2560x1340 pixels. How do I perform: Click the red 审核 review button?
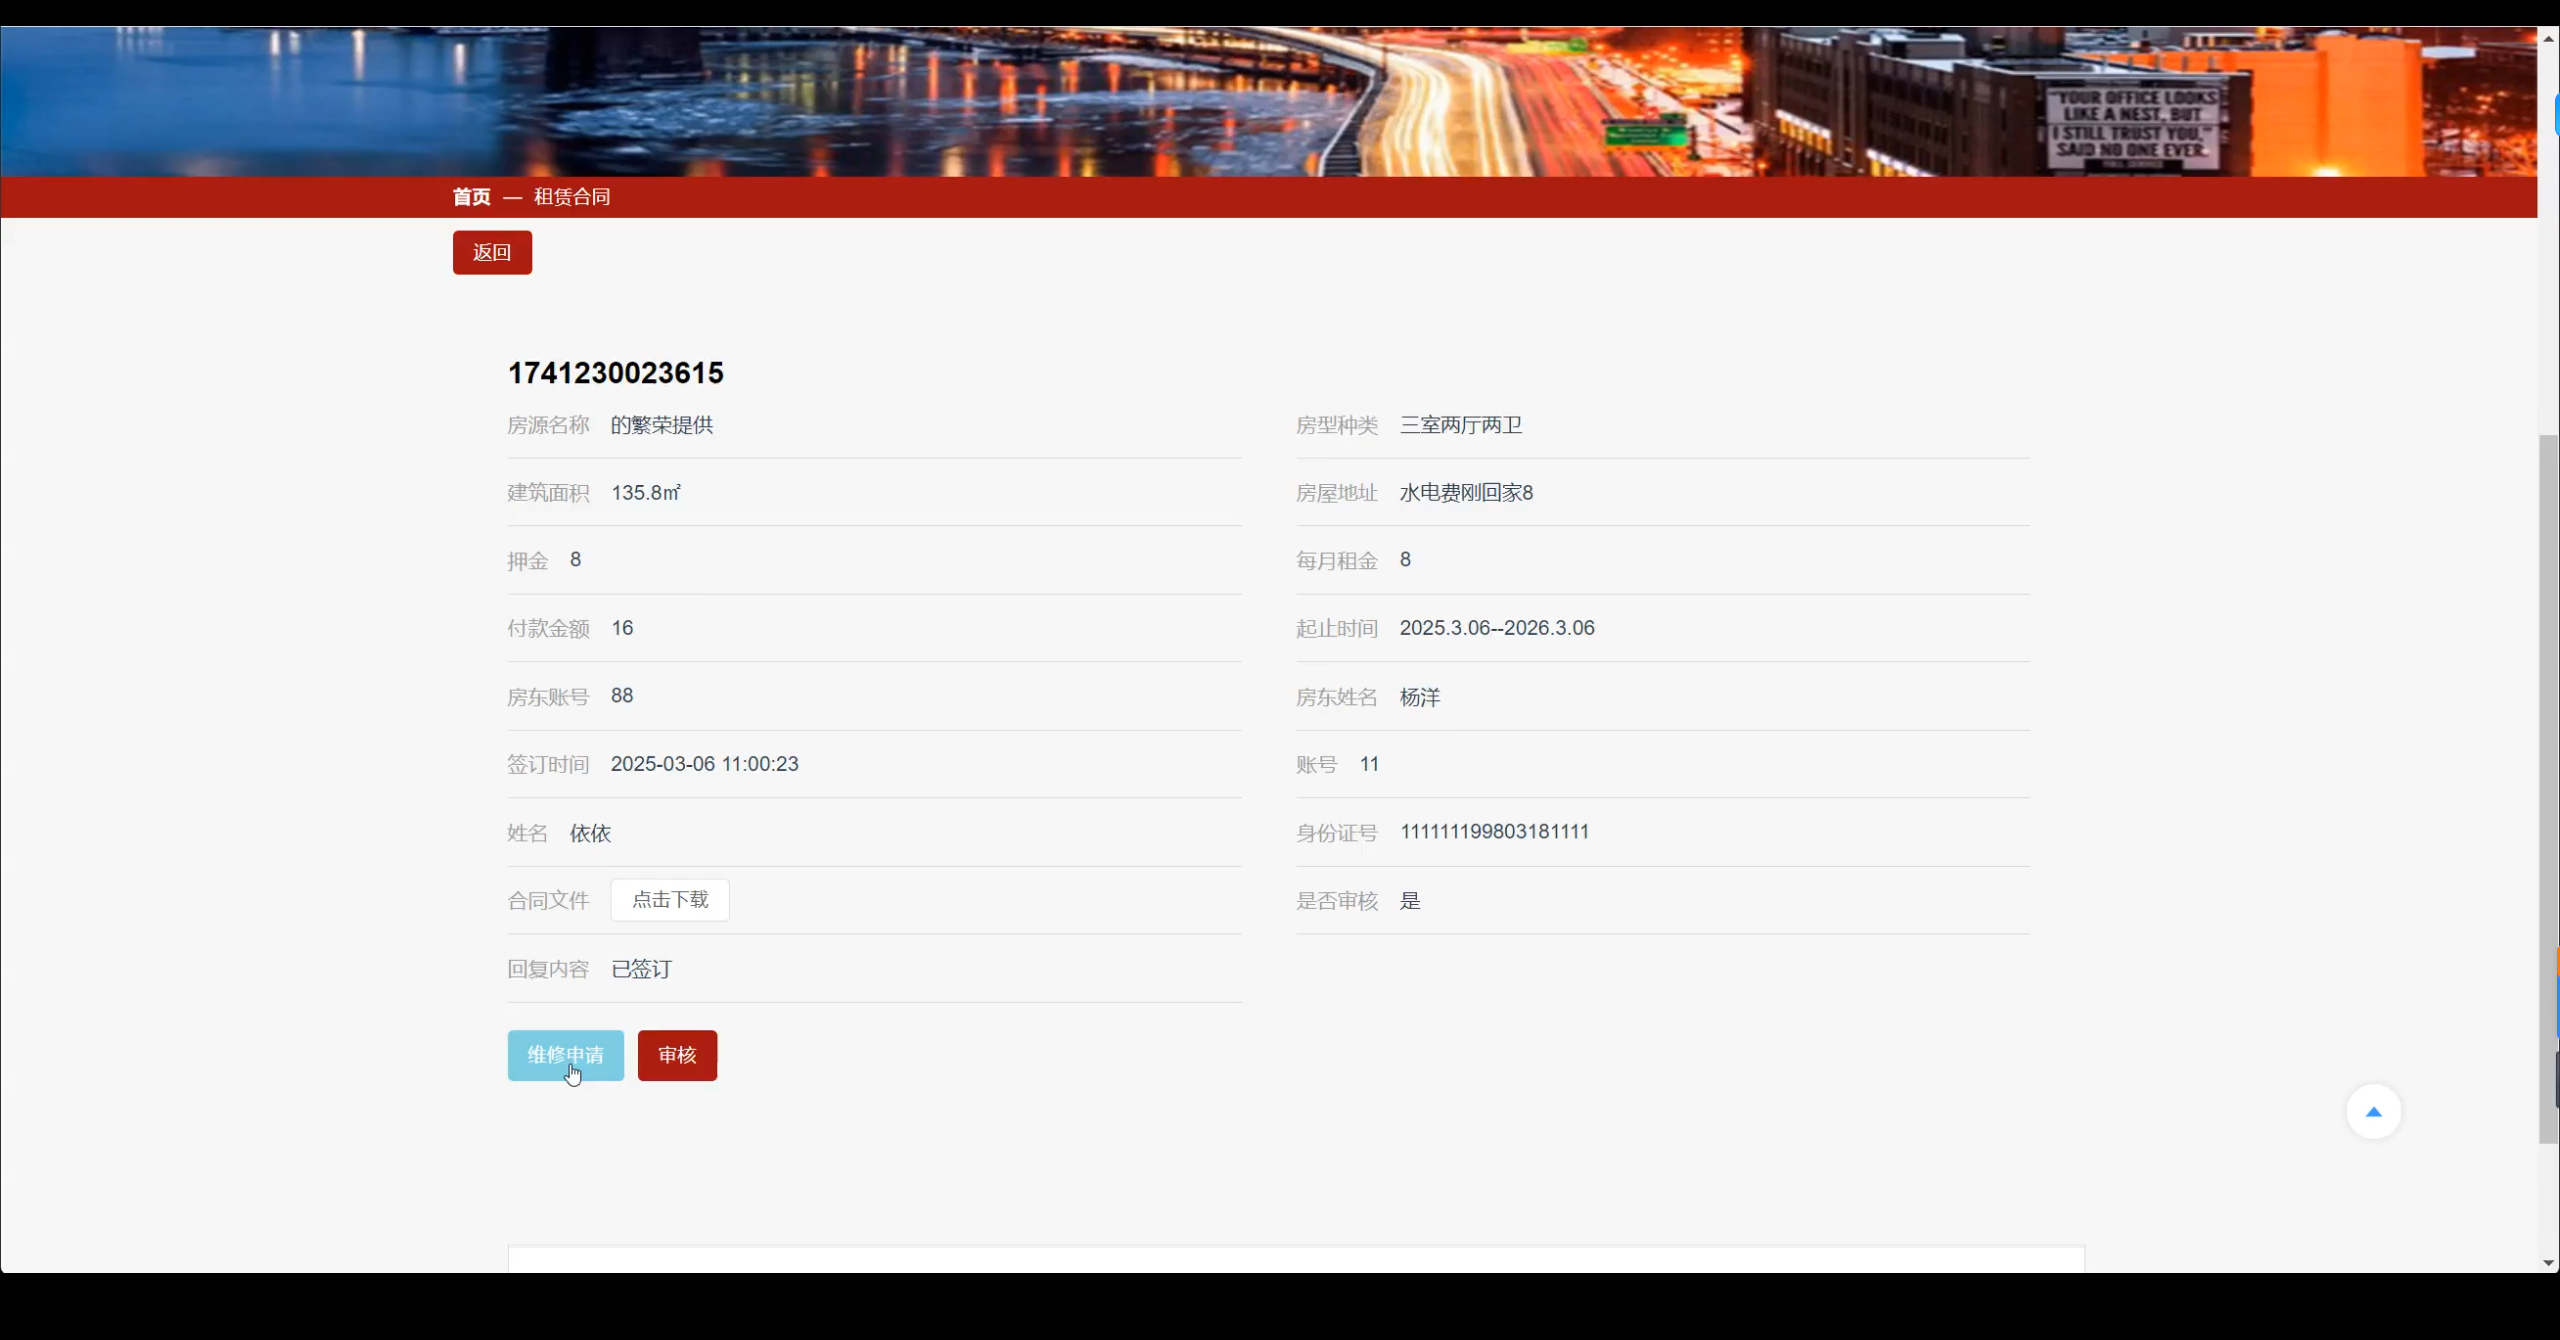pos(676,1055)
